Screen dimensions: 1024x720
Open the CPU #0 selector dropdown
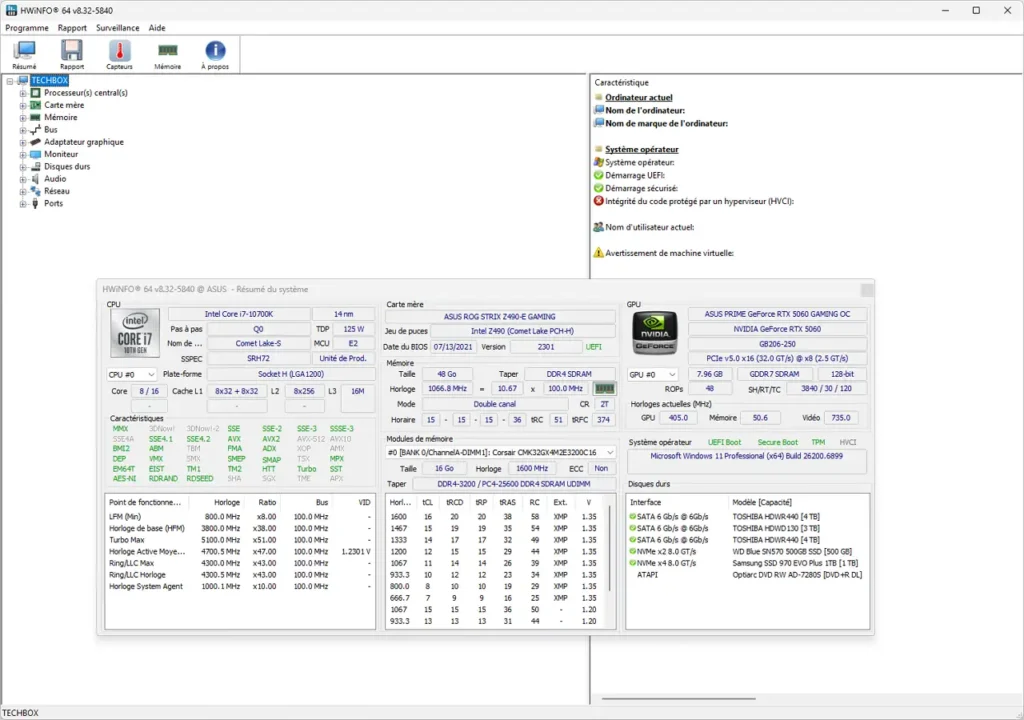132,374
